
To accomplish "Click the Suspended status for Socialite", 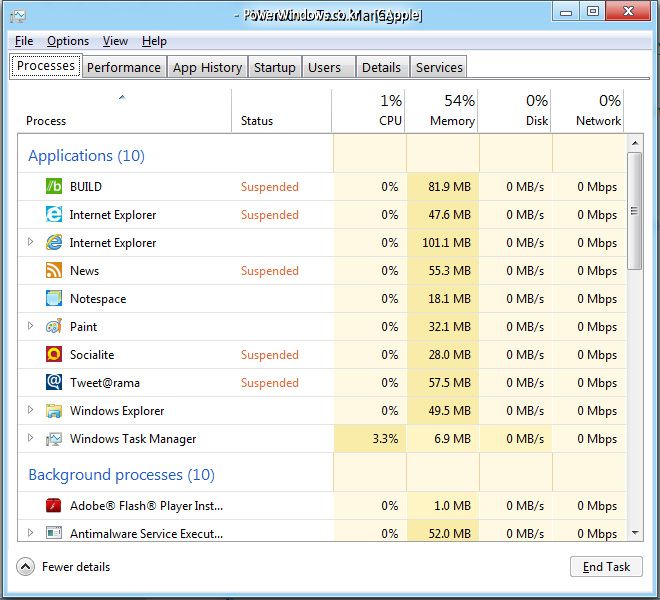I will tap(269, 355).
